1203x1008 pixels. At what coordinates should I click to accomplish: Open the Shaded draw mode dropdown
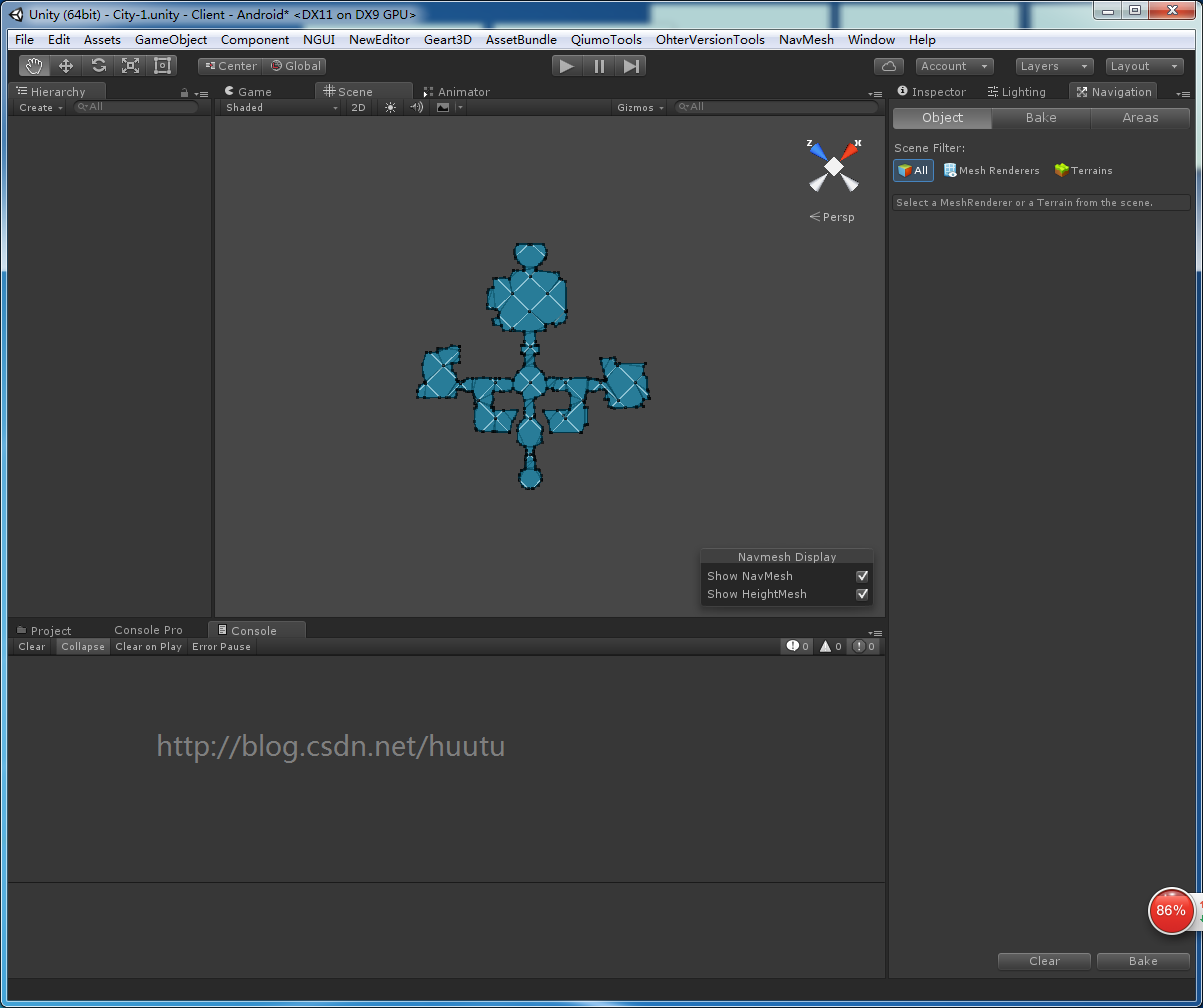tap(280, 107)
